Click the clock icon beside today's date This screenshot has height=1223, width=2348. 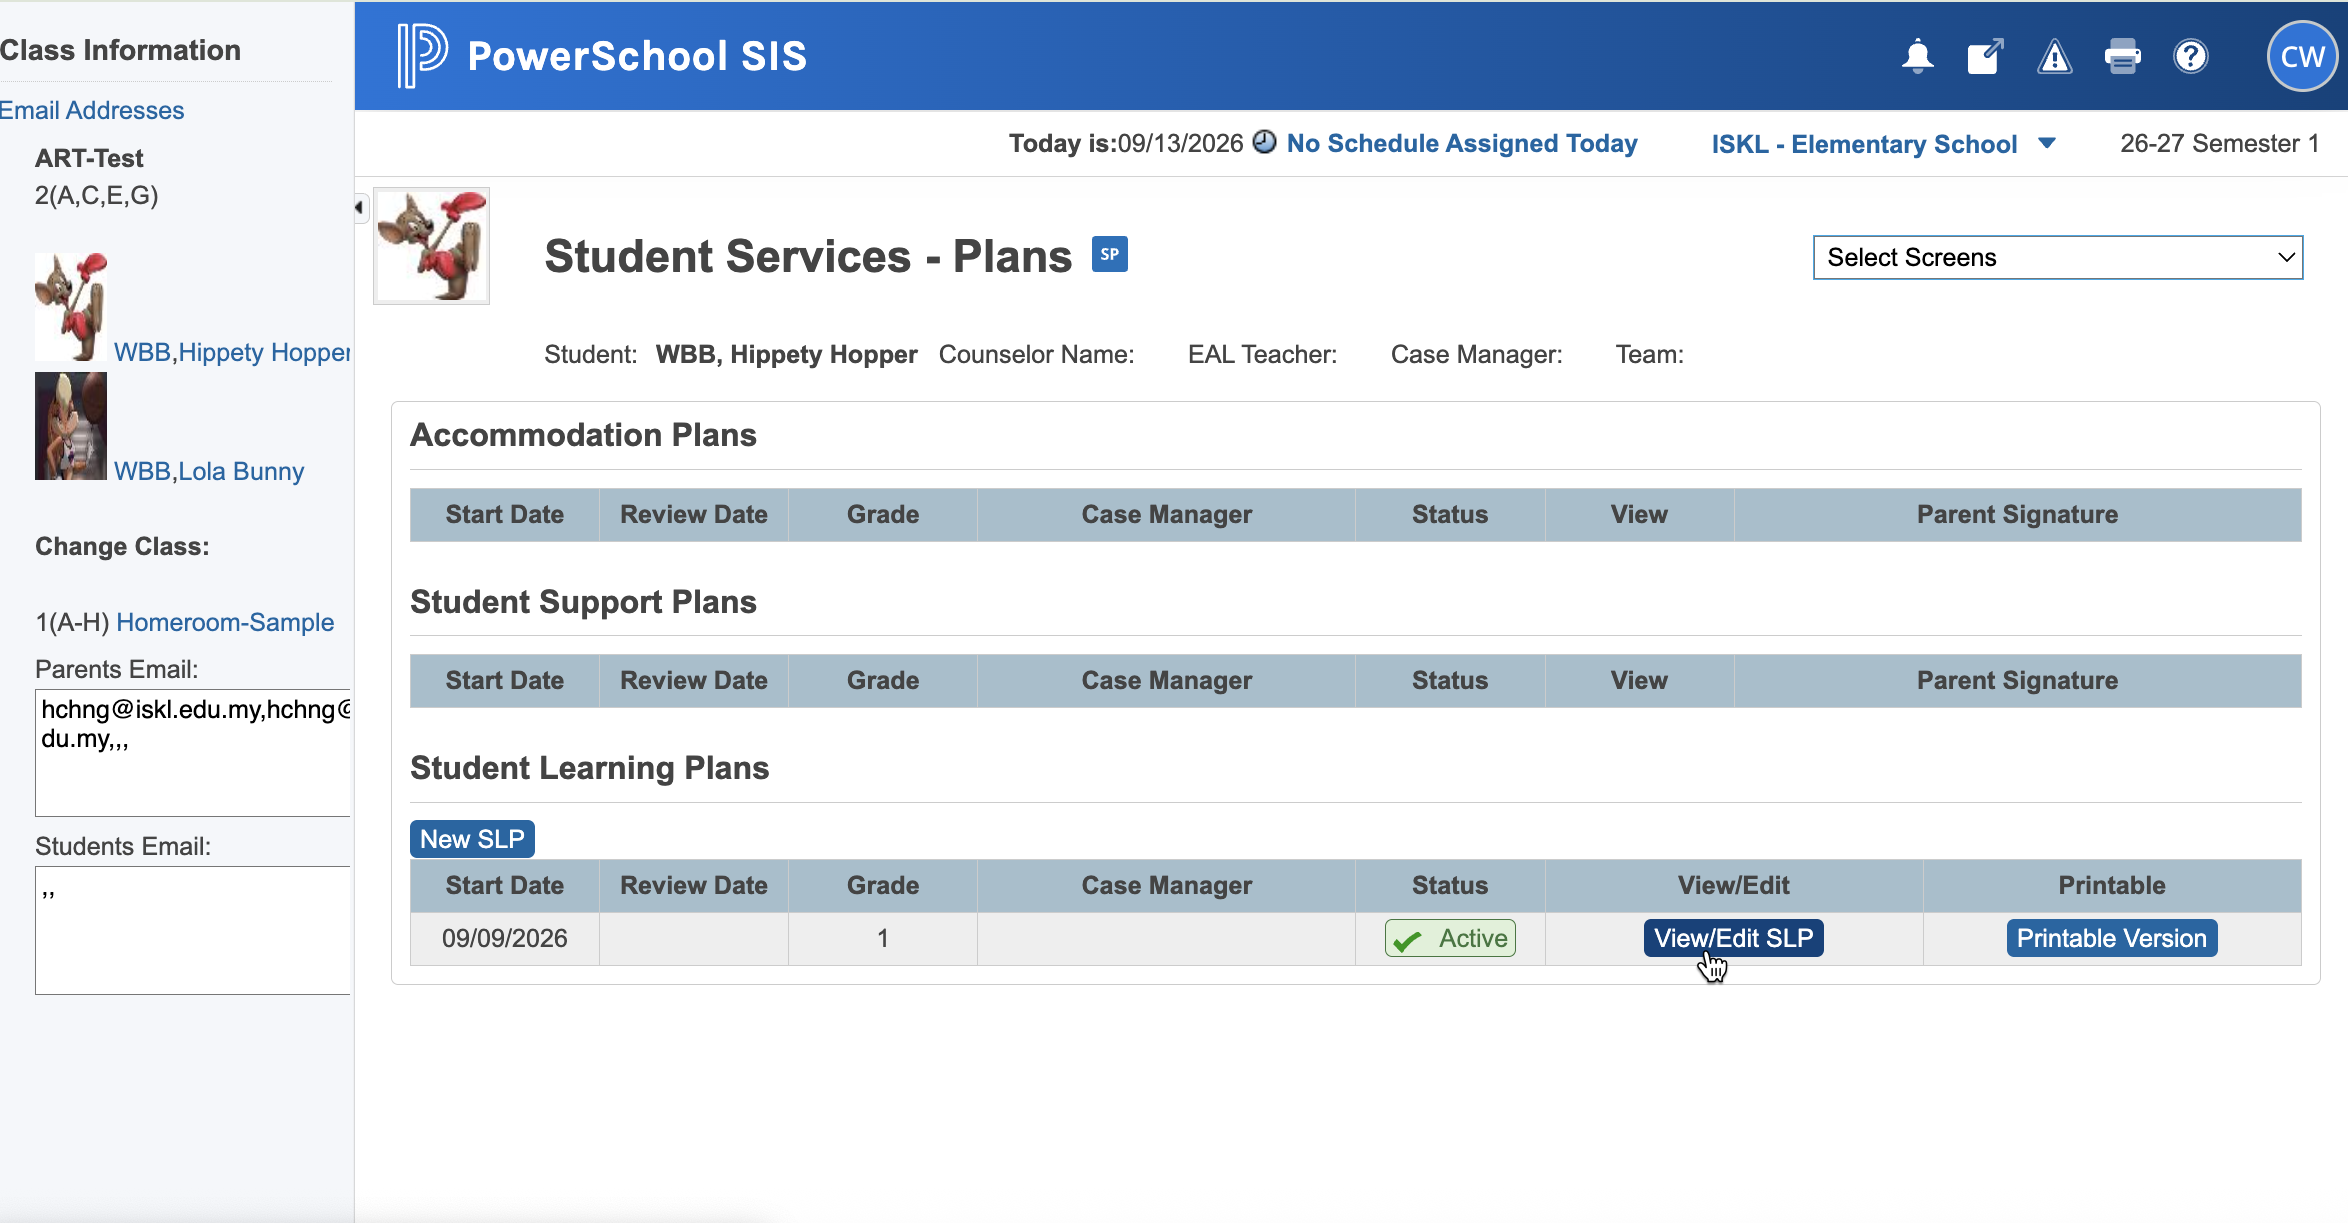pyautogui.click(x=1264, y=142)
